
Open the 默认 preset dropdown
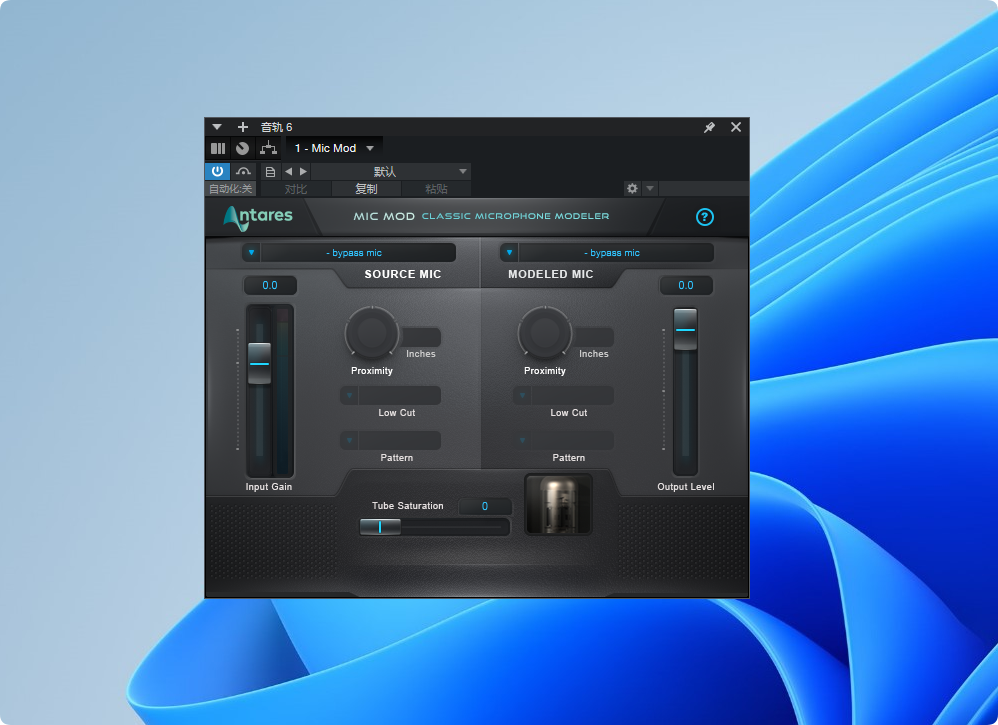point(391,171)
